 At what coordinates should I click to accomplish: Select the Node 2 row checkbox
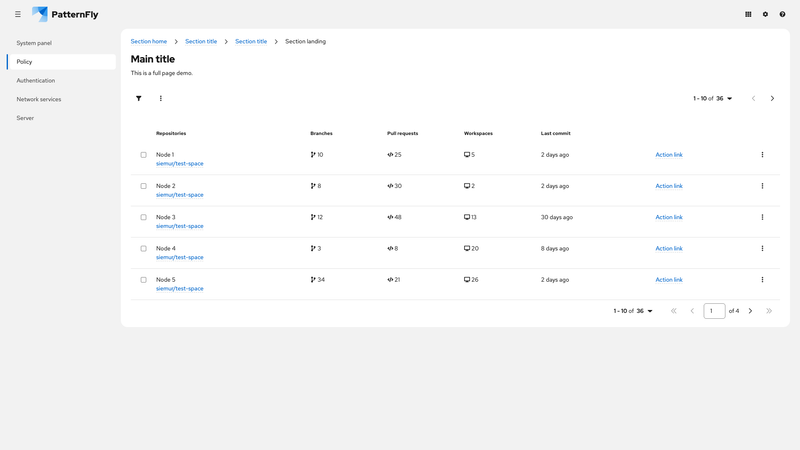click(x=143, y=186)
